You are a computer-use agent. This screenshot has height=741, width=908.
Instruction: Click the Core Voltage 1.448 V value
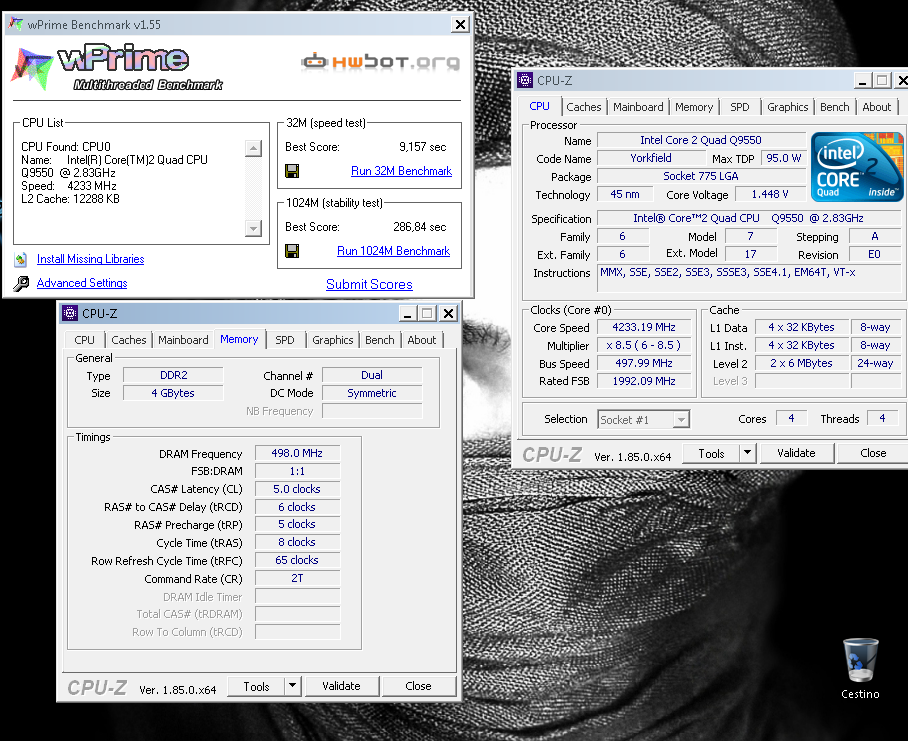point(770,195)
